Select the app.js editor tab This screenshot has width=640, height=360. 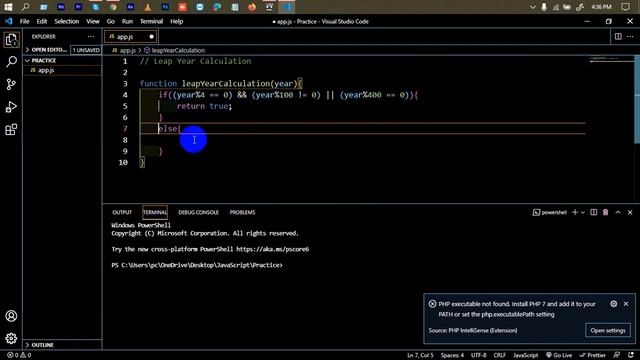[x=130, y=37]
